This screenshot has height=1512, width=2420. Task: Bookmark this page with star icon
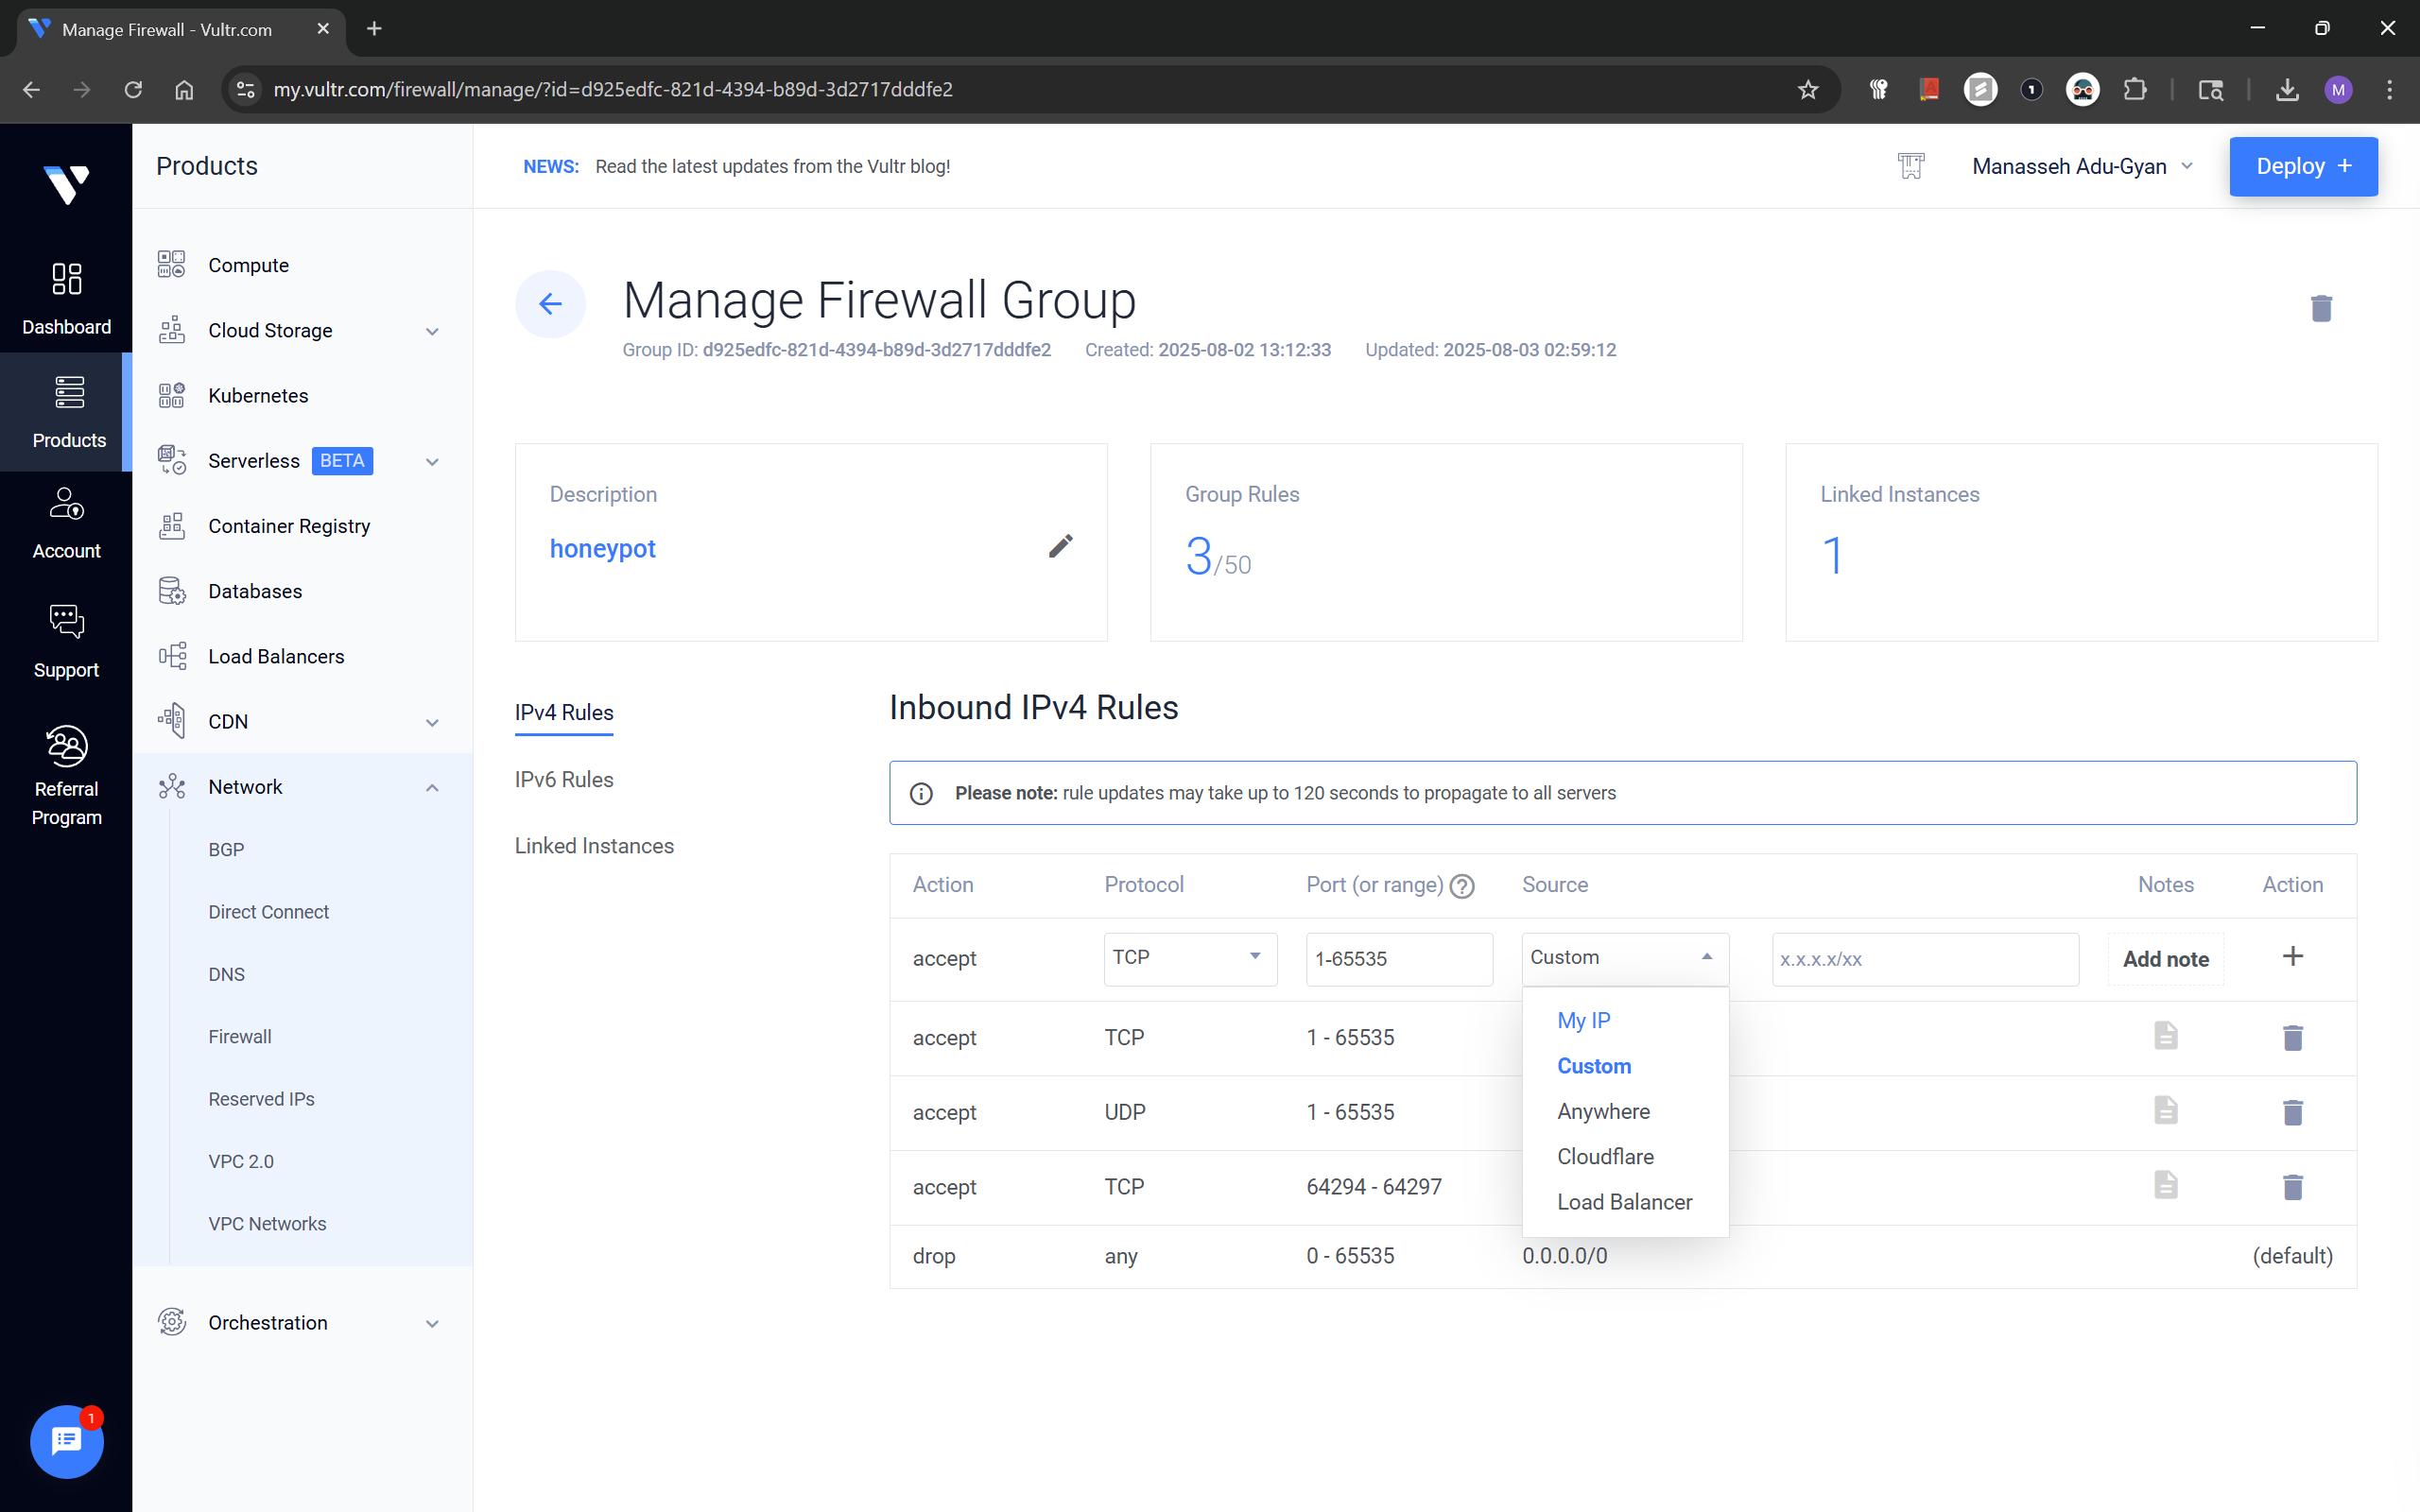click(1807, 90)
